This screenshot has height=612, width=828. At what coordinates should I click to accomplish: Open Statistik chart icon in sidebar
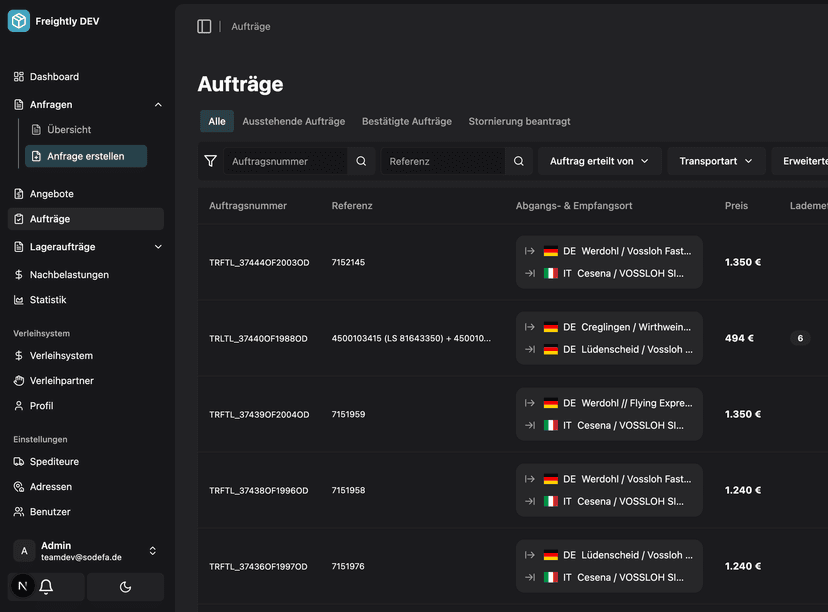coord(19,300)
